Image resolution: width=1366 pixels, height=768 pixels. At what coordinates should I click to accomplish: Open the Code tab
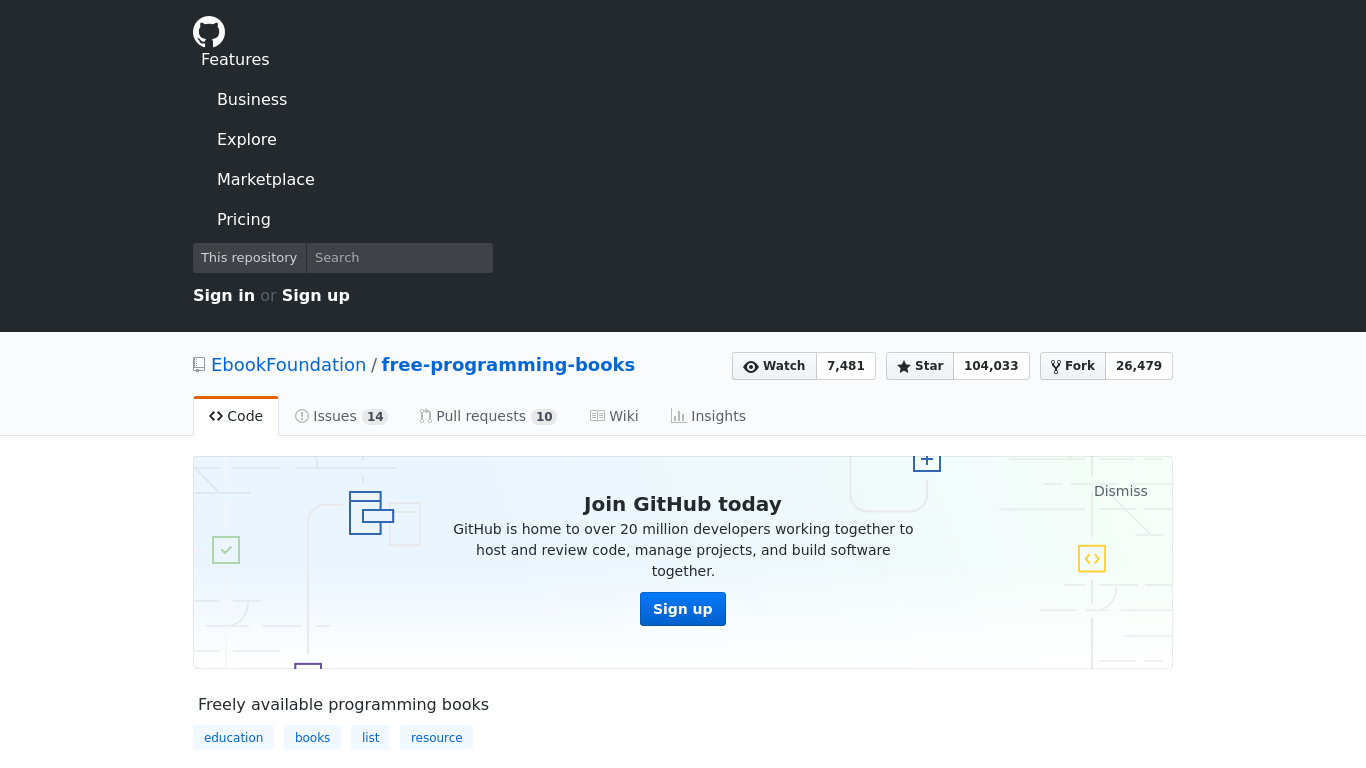coord(236,416)
